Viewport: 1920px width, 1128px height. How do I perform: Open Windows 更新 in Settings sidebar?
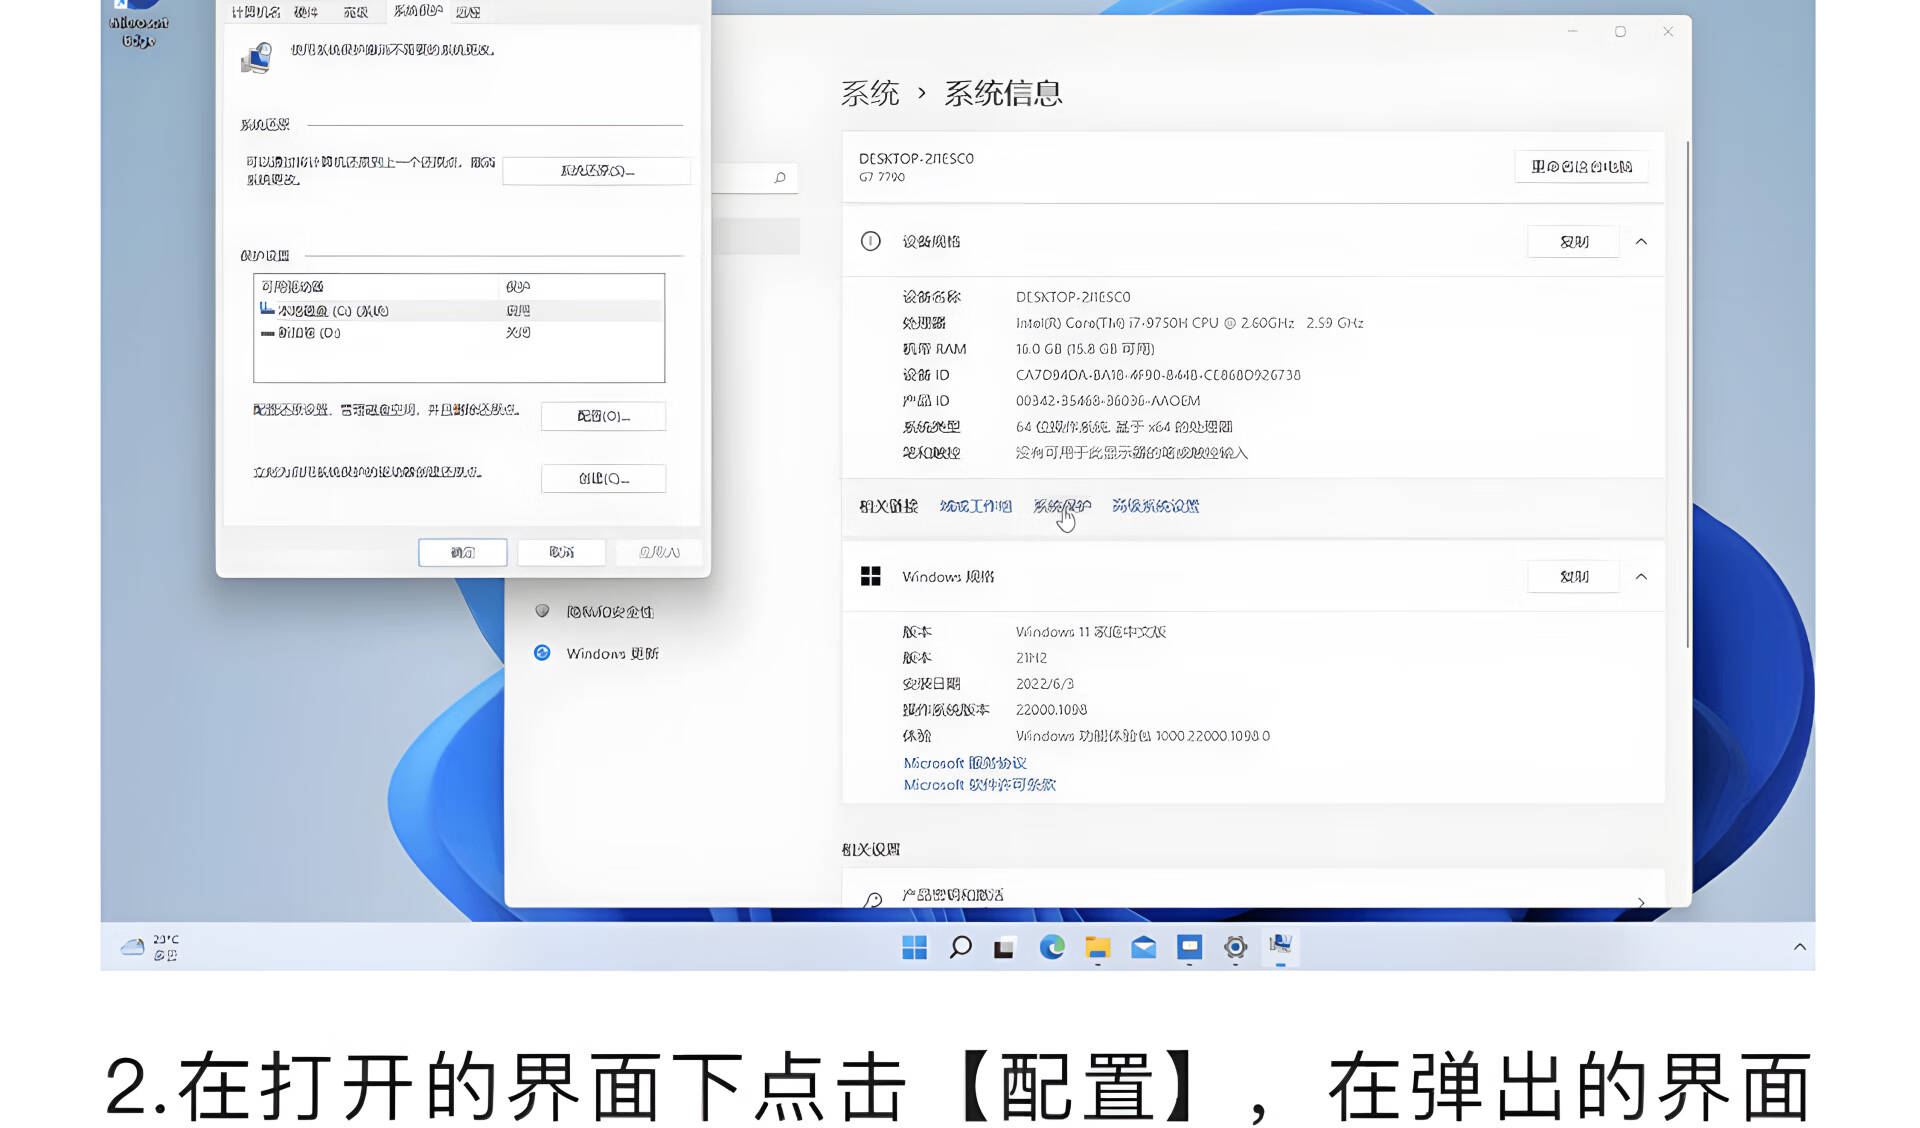[612, 654]
